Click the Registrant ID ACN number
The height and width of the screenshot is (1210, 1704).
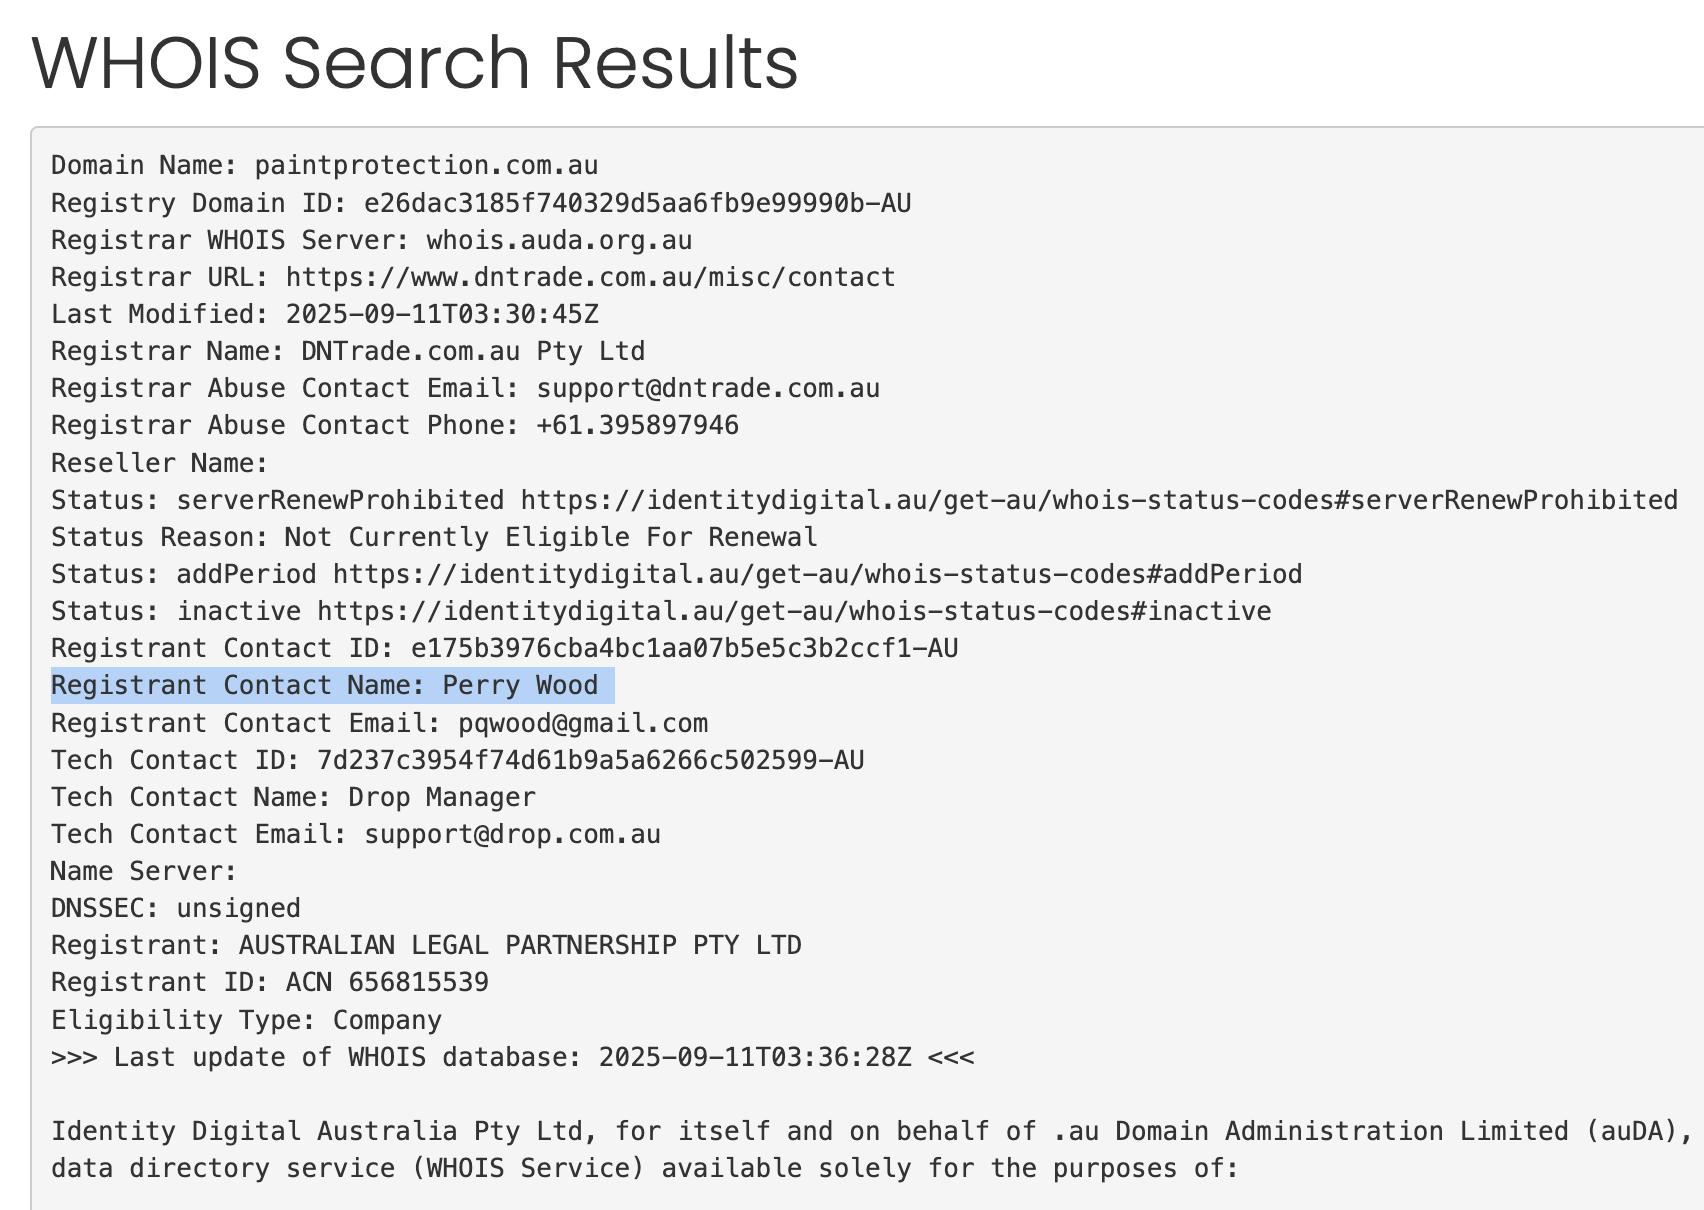coord(387,983)
